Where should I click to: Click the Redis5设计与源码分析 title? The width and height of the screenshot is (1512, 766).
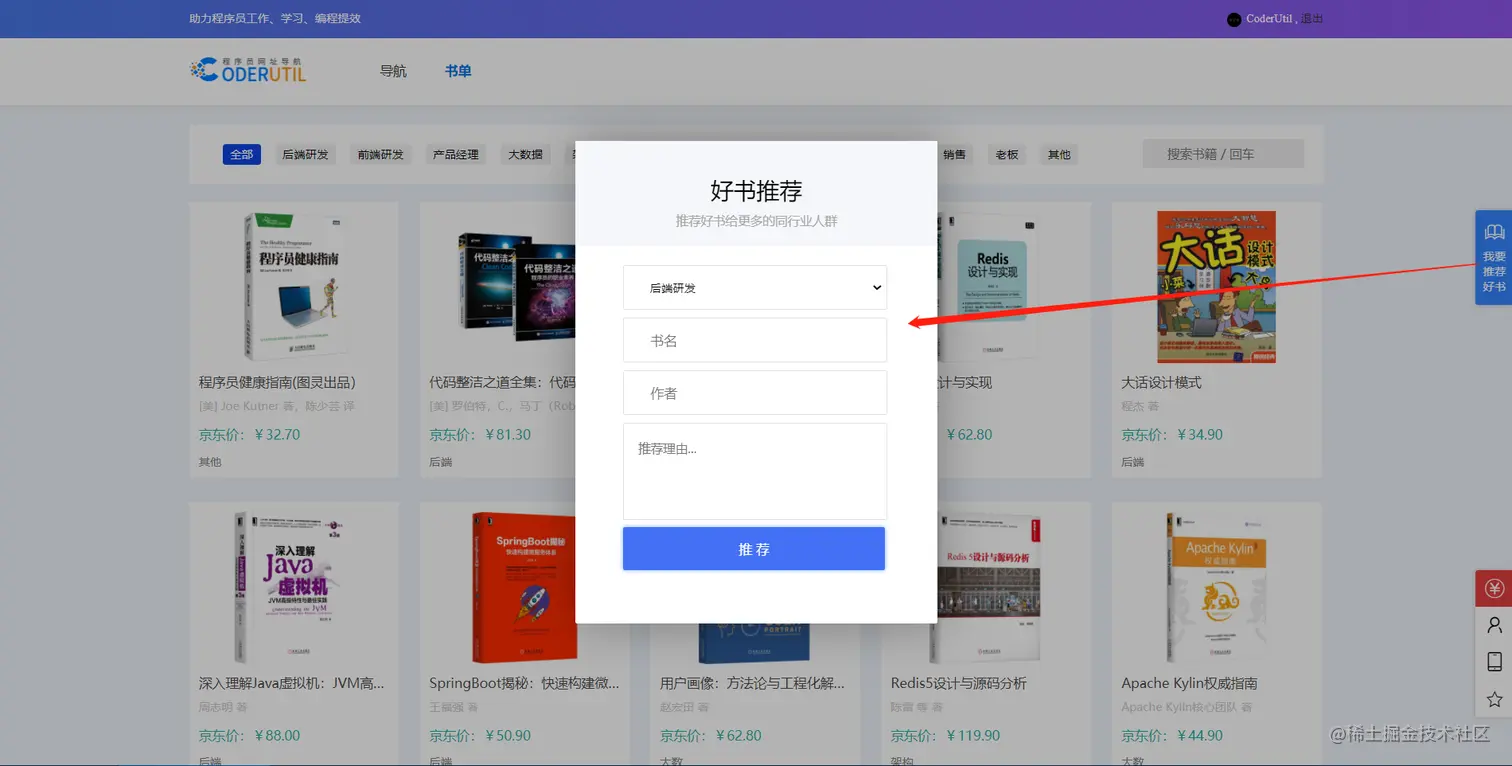[x=958, y=683]
